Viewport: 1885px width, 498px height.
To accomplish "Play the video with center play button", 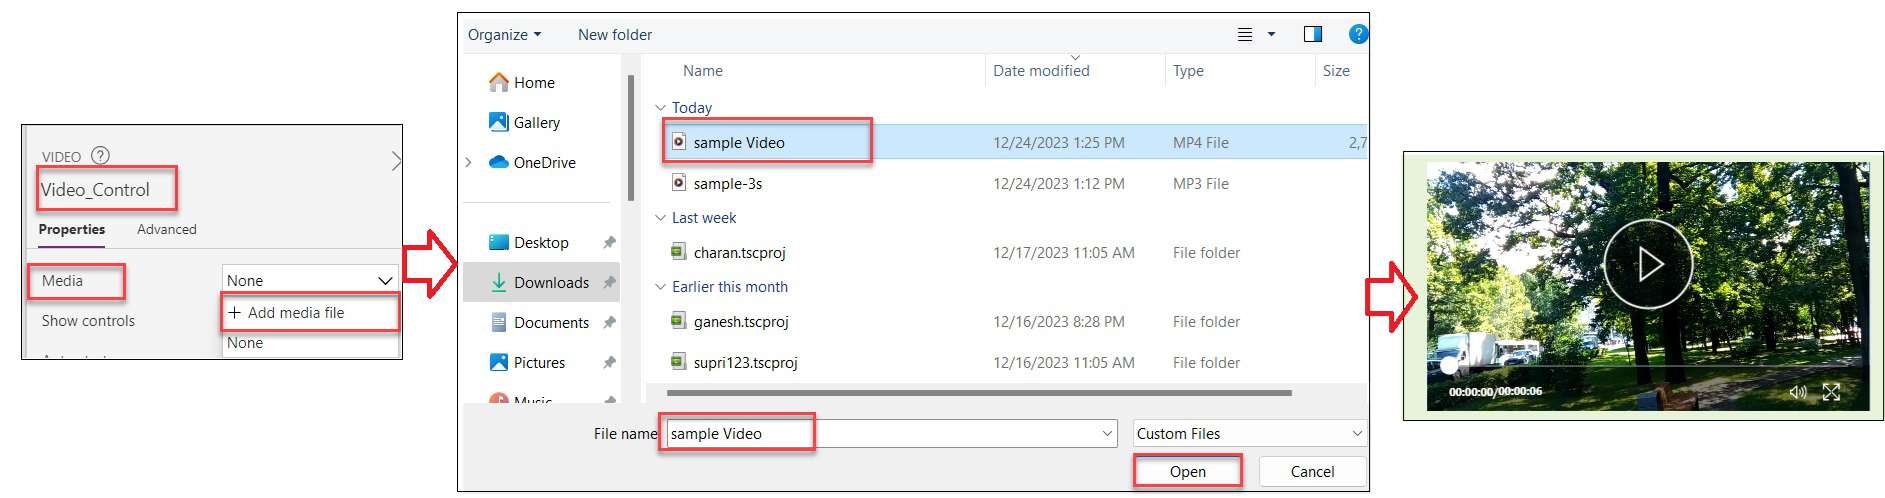I will click(x=1648, y=264).
